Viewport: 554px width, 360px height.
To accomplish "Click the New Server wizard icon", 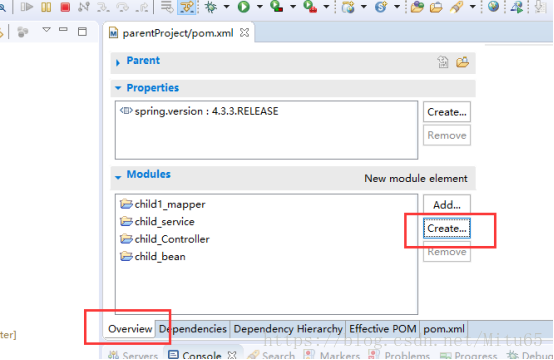I will [348, 7].
